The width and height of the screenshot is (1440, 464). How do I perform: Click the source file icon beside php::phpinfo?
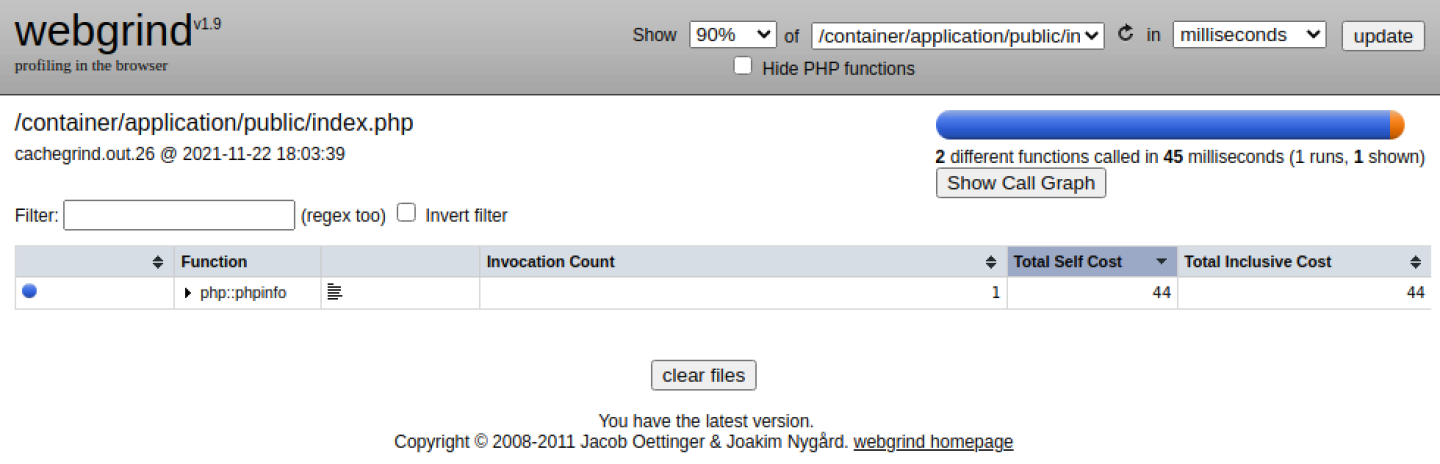tap(335, 293)
